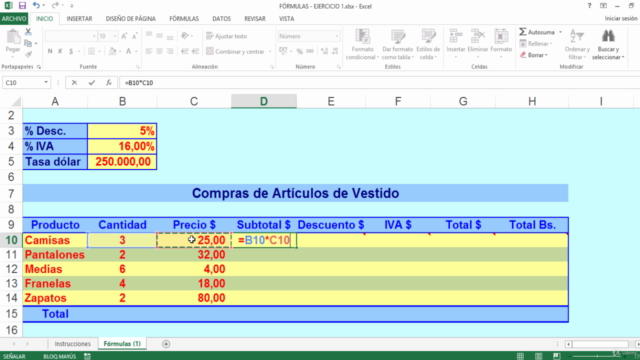Cancel formula entry with X button
The width and height of the screenshot is (640, 360).
[x=74, y=82]
